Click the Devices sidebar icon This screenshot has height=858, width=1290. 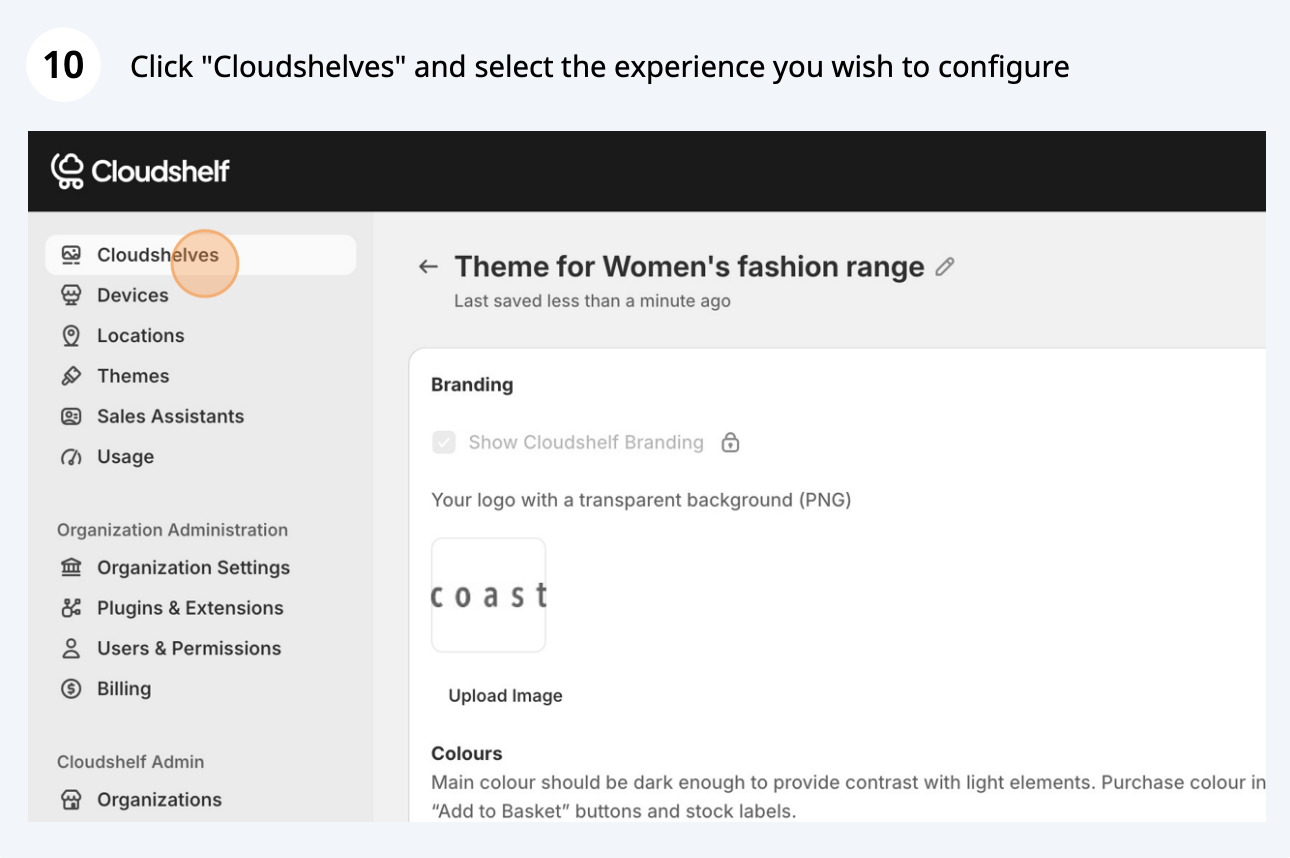(x=70, y=295)
